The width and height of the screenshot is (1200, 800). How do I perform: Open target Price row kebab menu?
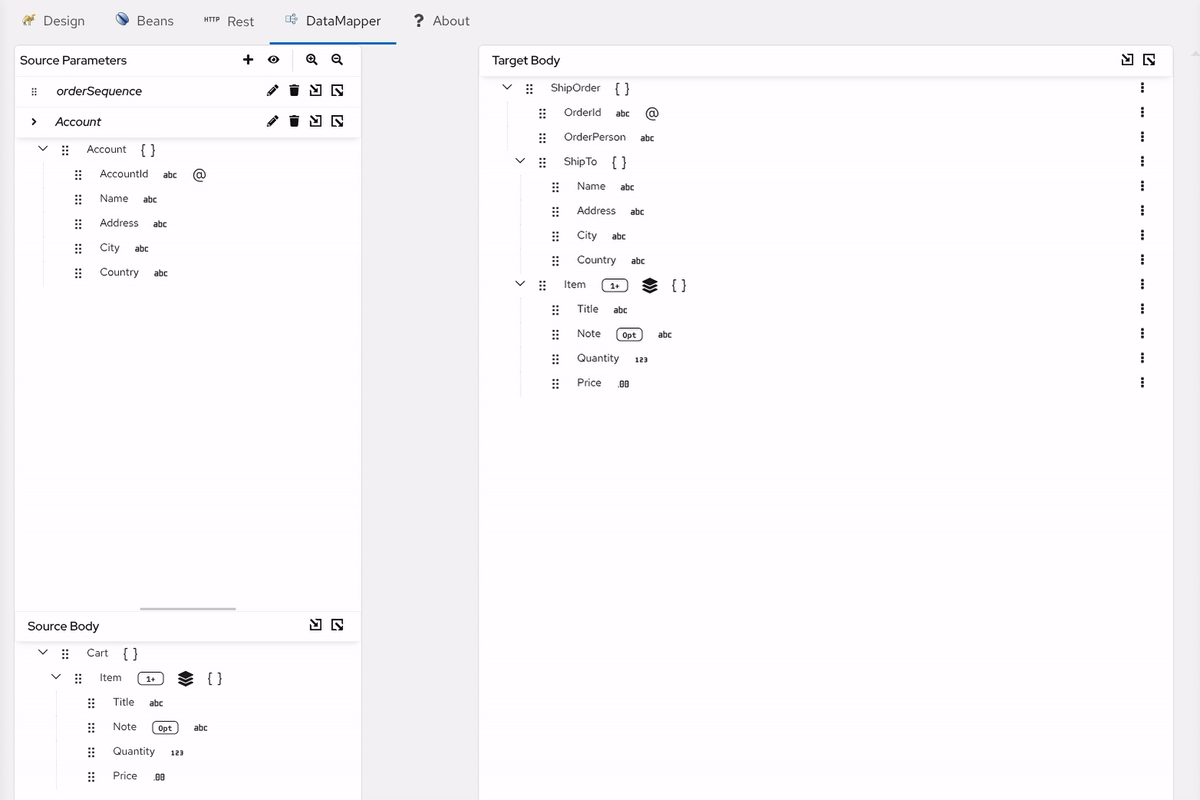[1142, 383]
